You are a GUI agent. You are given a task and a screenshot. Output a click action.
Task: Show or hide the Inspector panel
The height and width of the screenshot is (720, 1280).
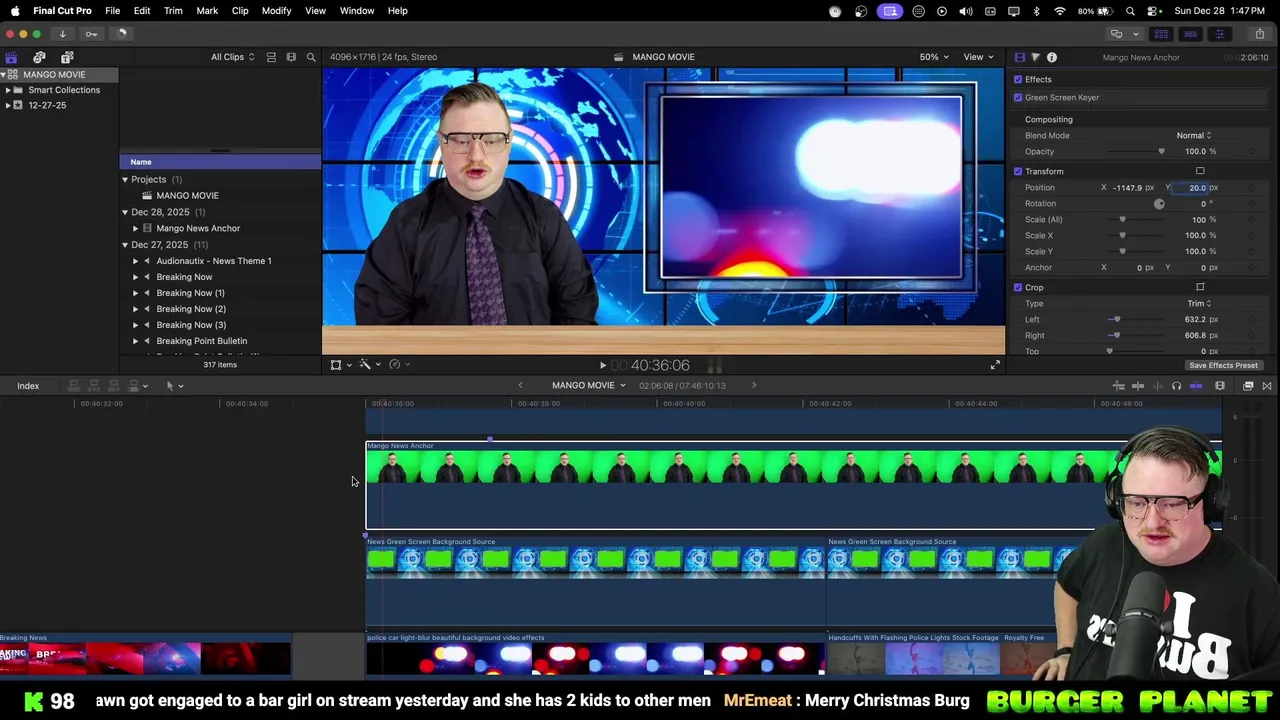tap(1219, 34)
